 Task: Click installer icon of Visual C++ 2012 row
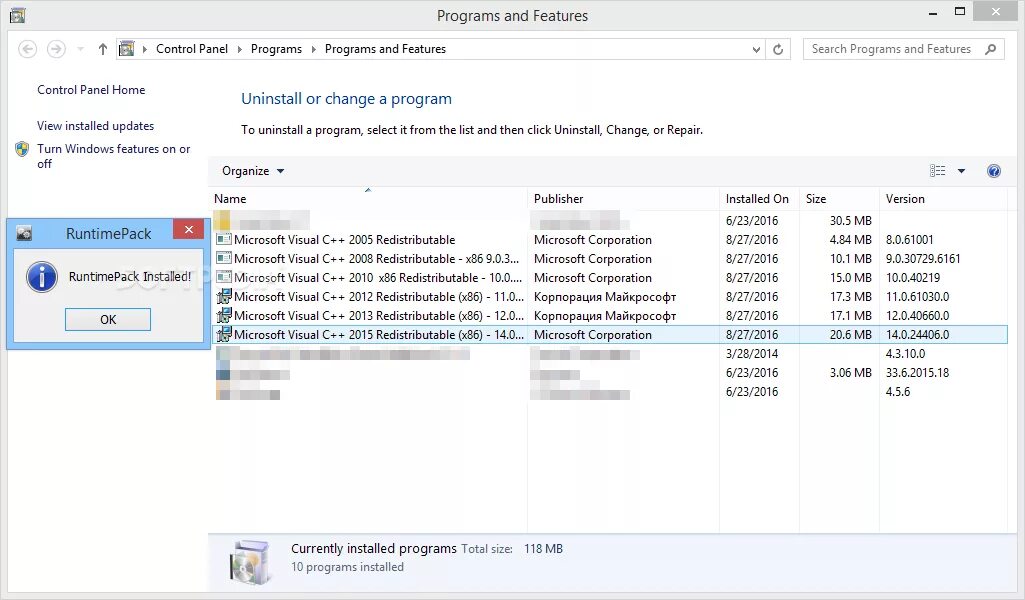[x=224, y=297]
